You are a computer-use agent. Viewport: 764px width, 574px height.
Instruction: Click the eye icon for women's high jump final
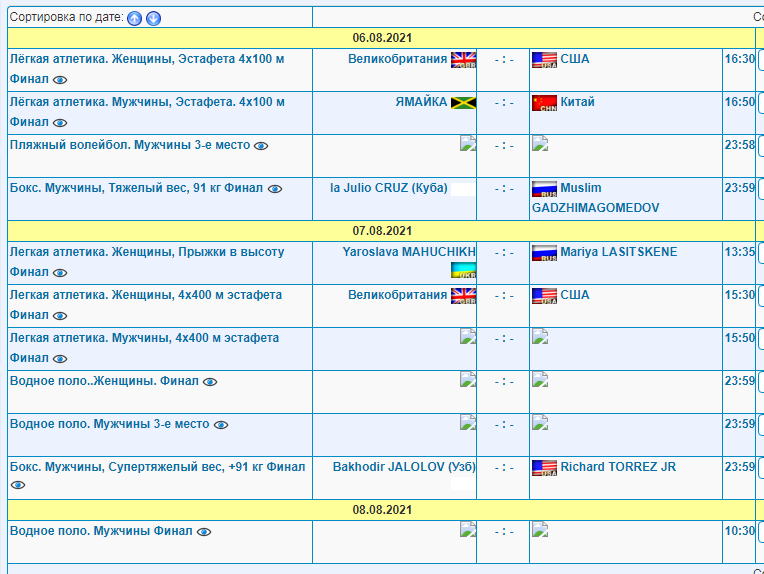click(x=60, y=273)
